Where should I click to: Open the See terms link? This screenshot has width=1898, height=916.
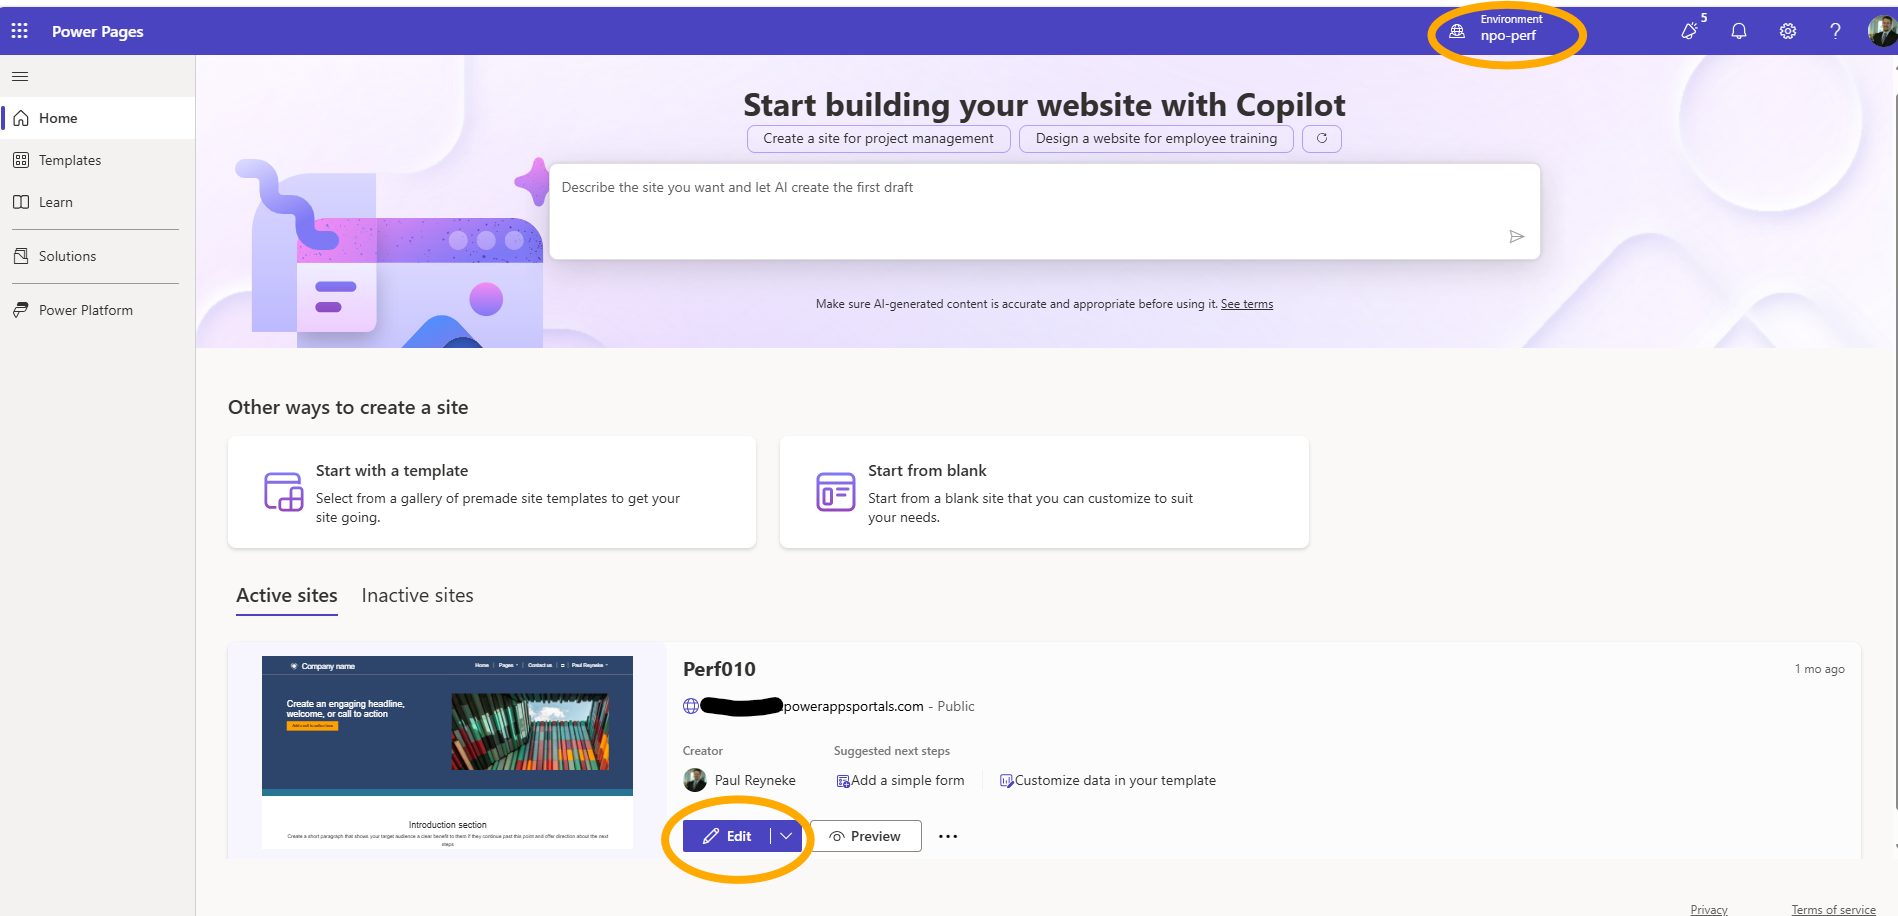(1246, 304)
